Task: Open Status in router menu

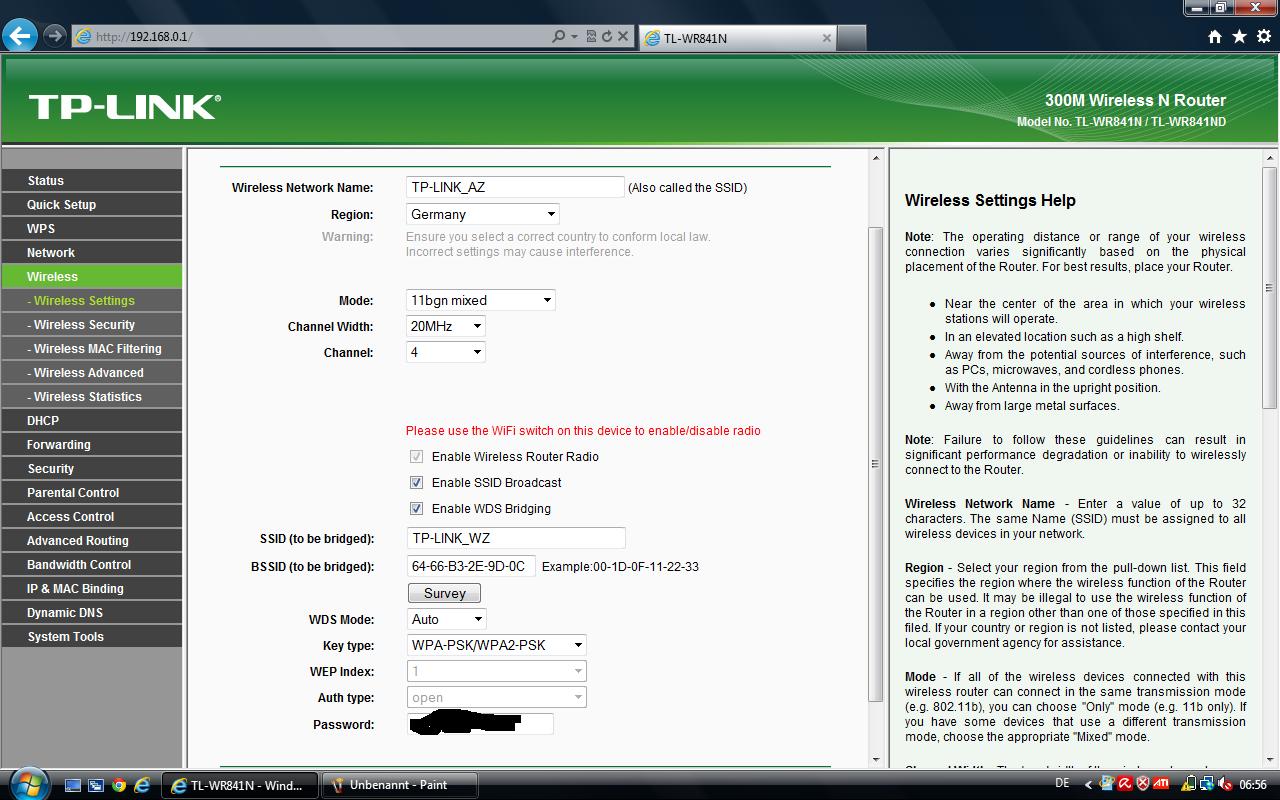Action: tap(92, 181)
